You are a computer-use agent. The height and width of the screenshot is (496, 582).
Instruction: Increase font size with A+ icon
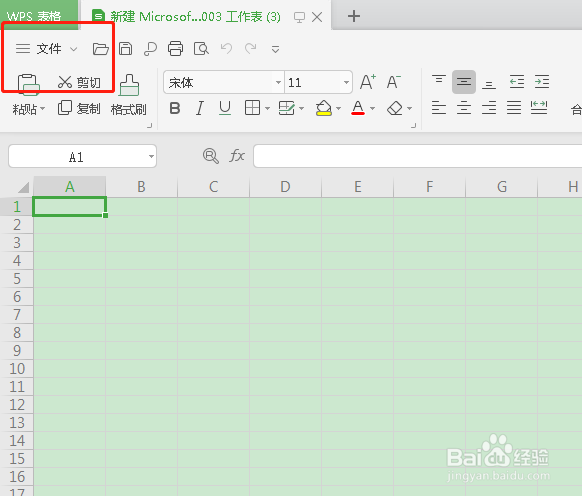point(368,82)
